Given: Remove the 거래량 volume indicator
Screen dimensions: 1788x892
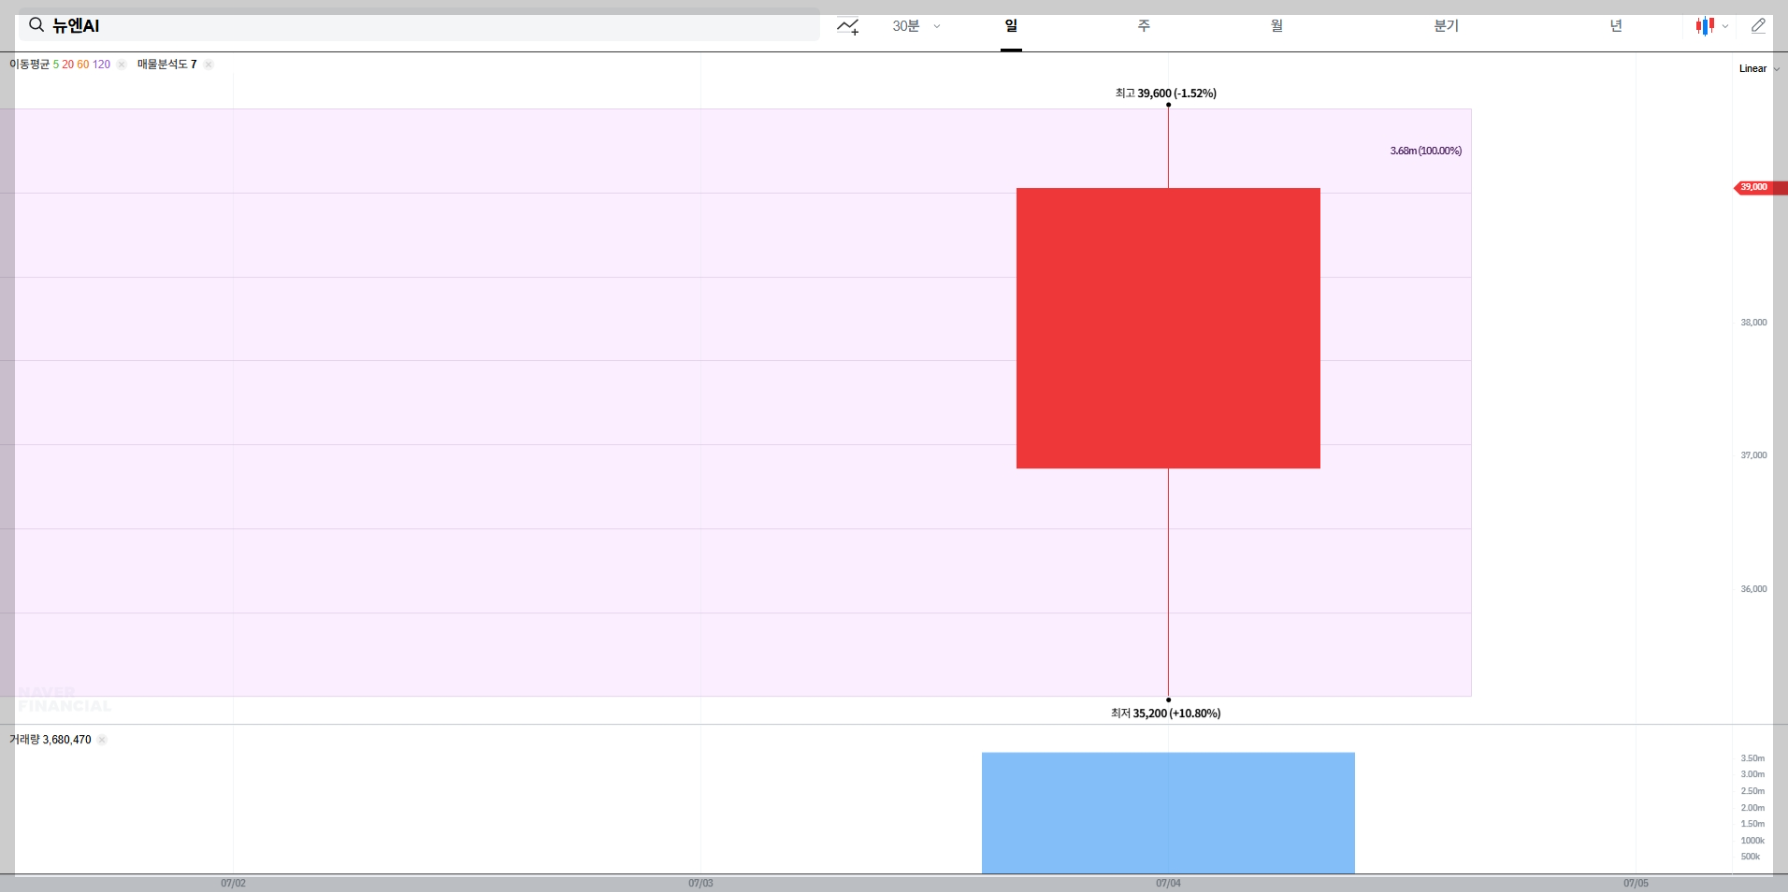Looking at the screenshot, I should coord(102,740).
